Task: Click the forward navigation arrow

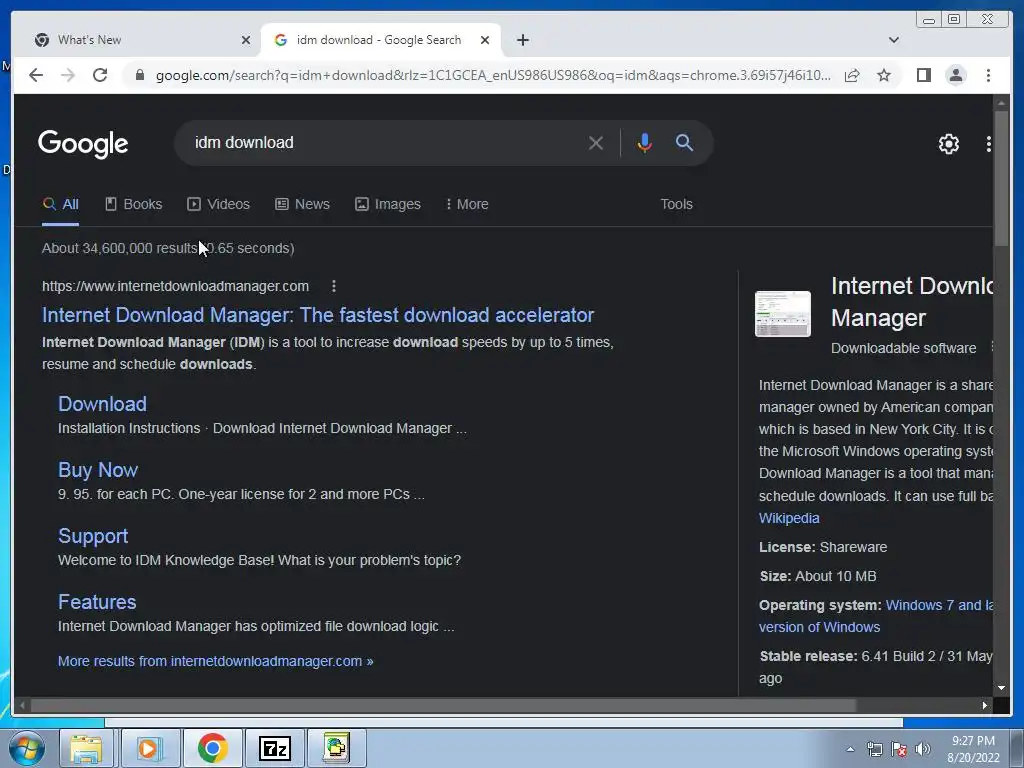Action: [x=68, y=75]
